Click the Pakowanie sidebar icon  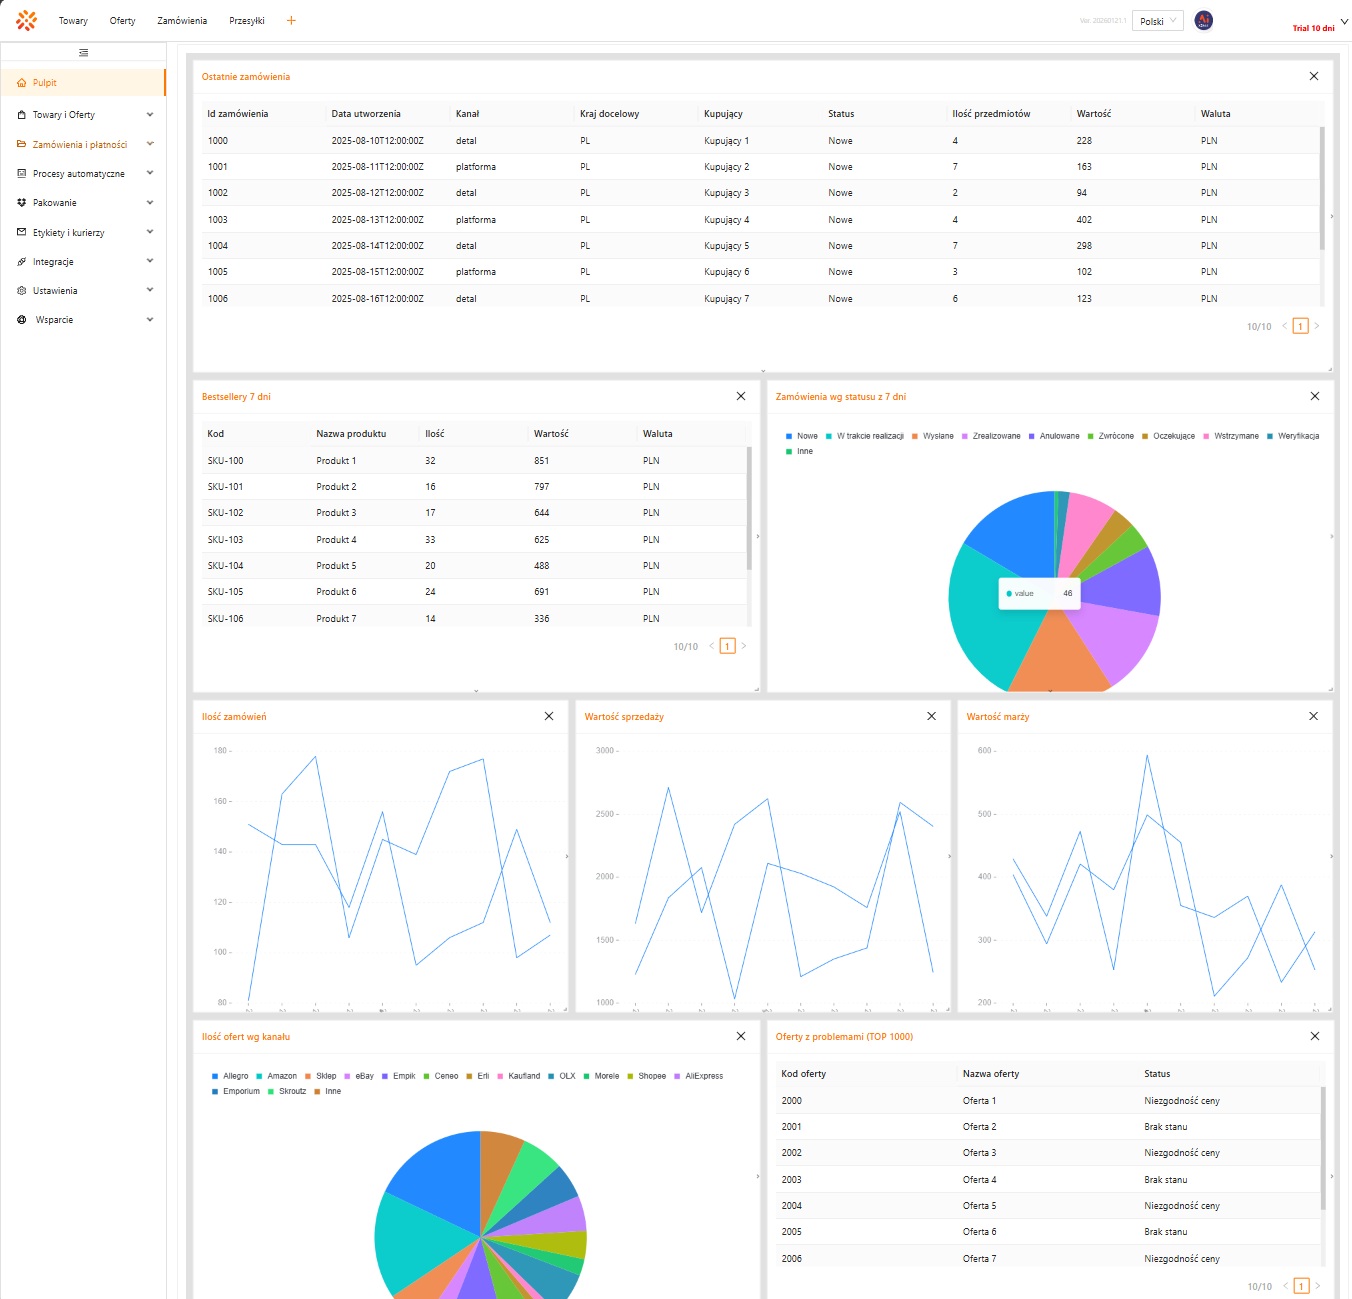[x=22, y=203]
